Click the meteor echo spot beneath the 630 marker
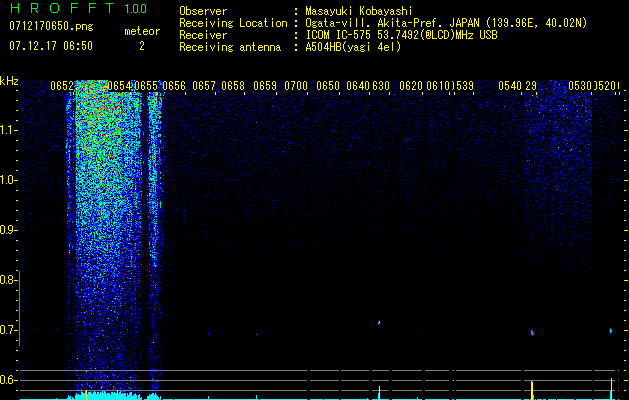Image resolution: width=629 pixels, height=400 pixels. click(379, 322)
